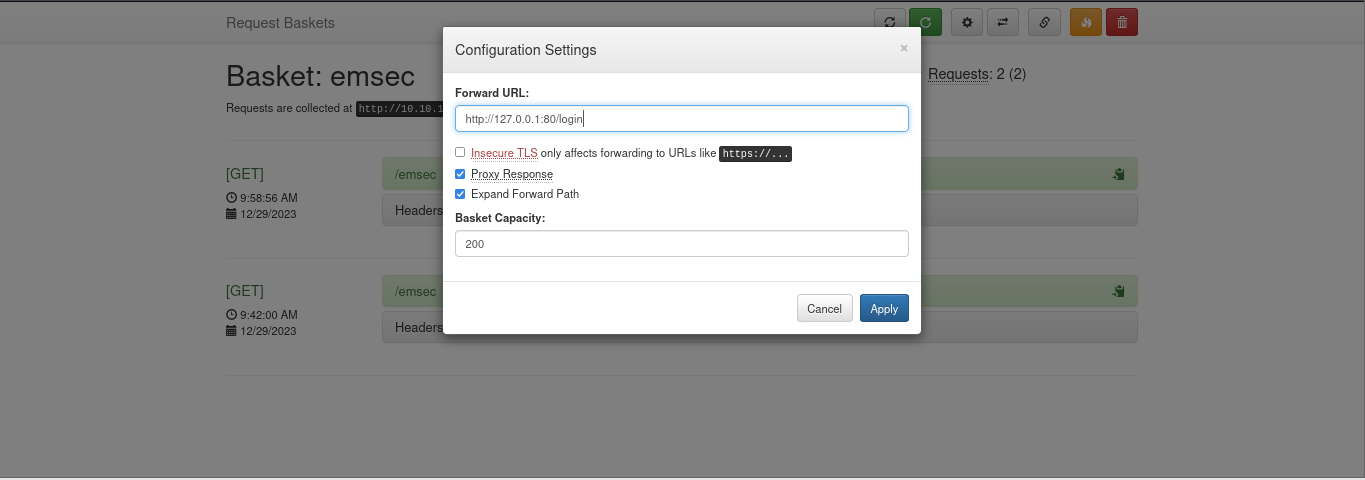Click clipboard icon on the 9:58:56 request

(x=1118, y=174)
